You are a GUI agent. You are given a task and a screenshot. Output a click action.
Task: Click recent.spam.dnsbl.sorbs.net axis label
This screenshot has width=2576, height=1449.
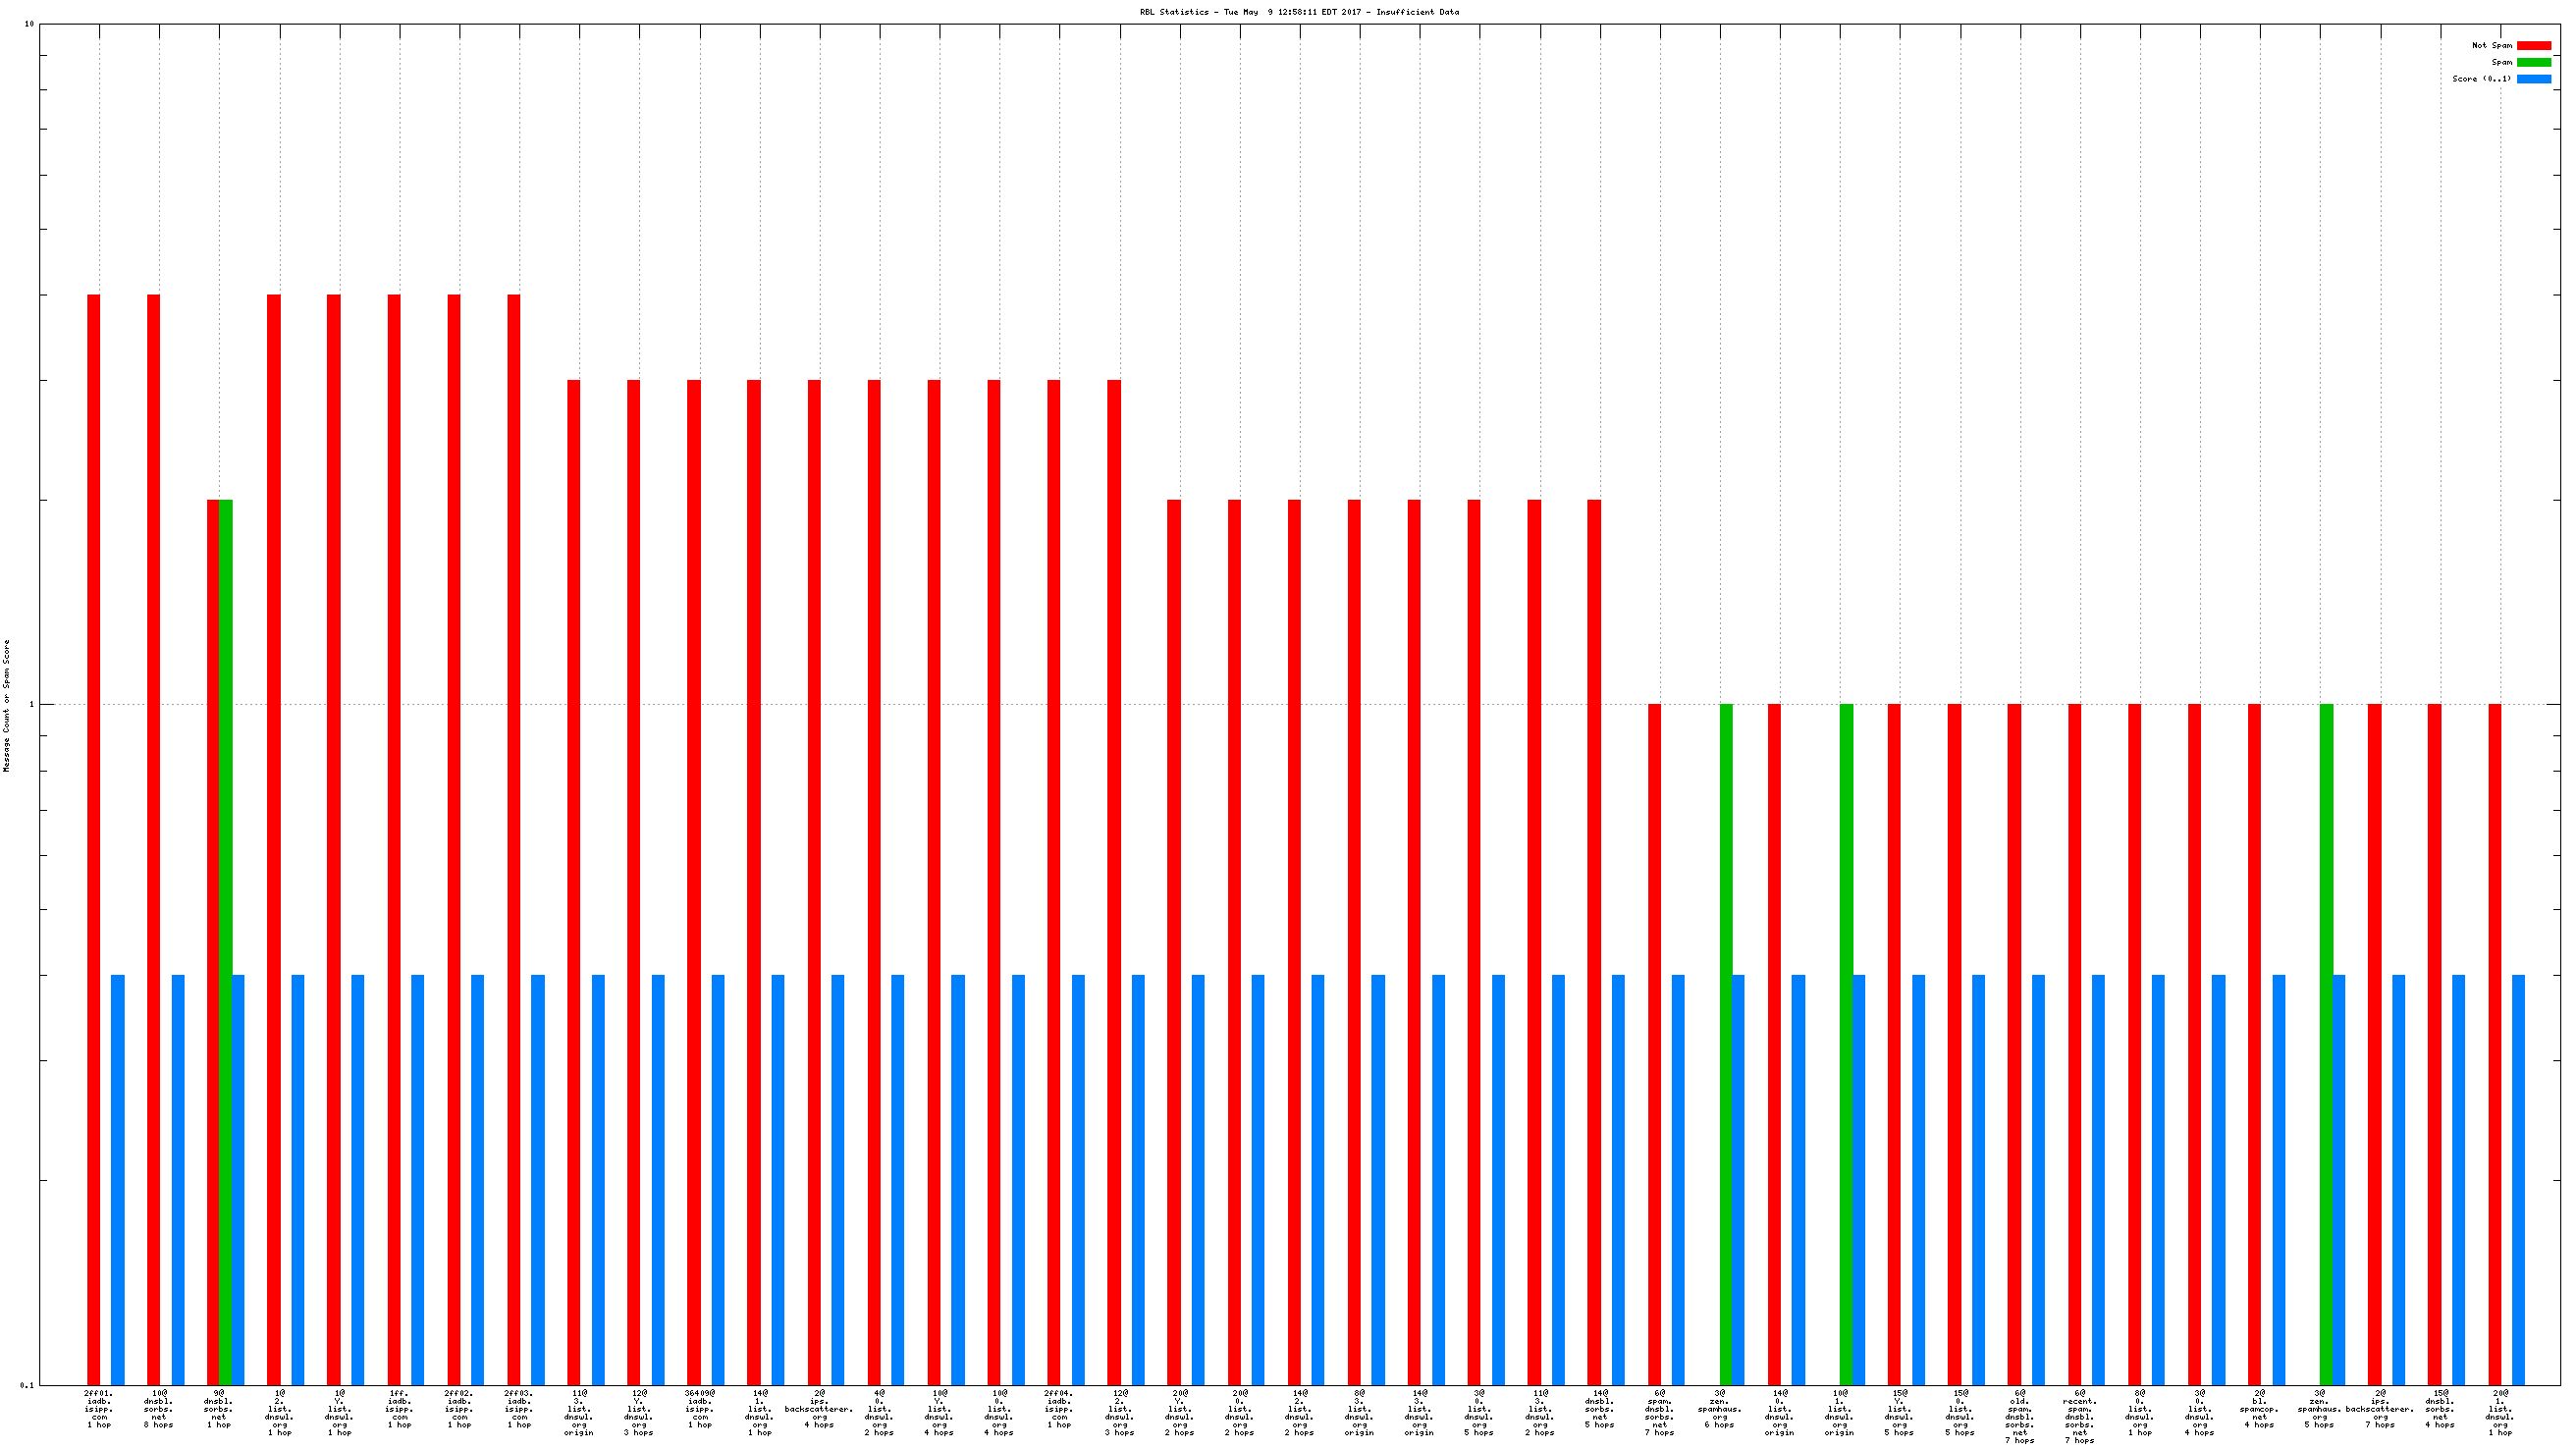tap(2079, 1416)
